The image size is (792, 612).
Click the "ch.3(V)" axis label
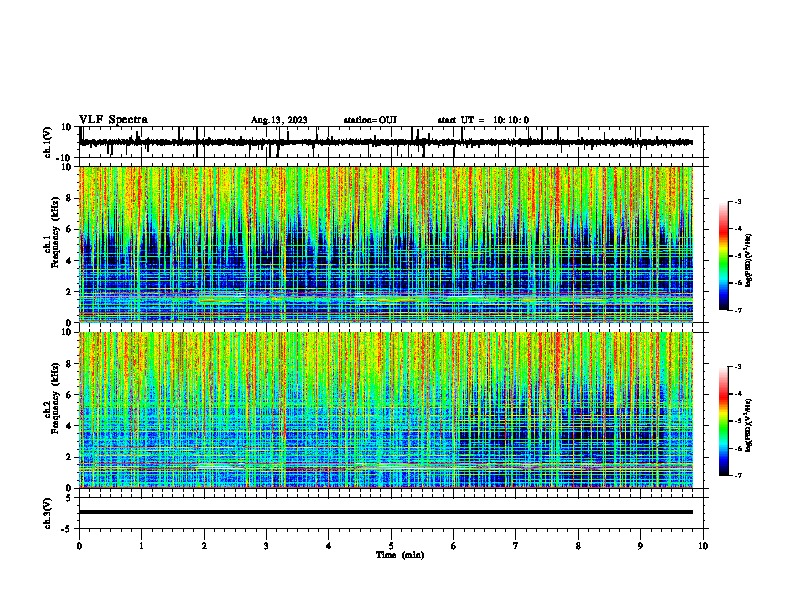(x=48, y=514)
